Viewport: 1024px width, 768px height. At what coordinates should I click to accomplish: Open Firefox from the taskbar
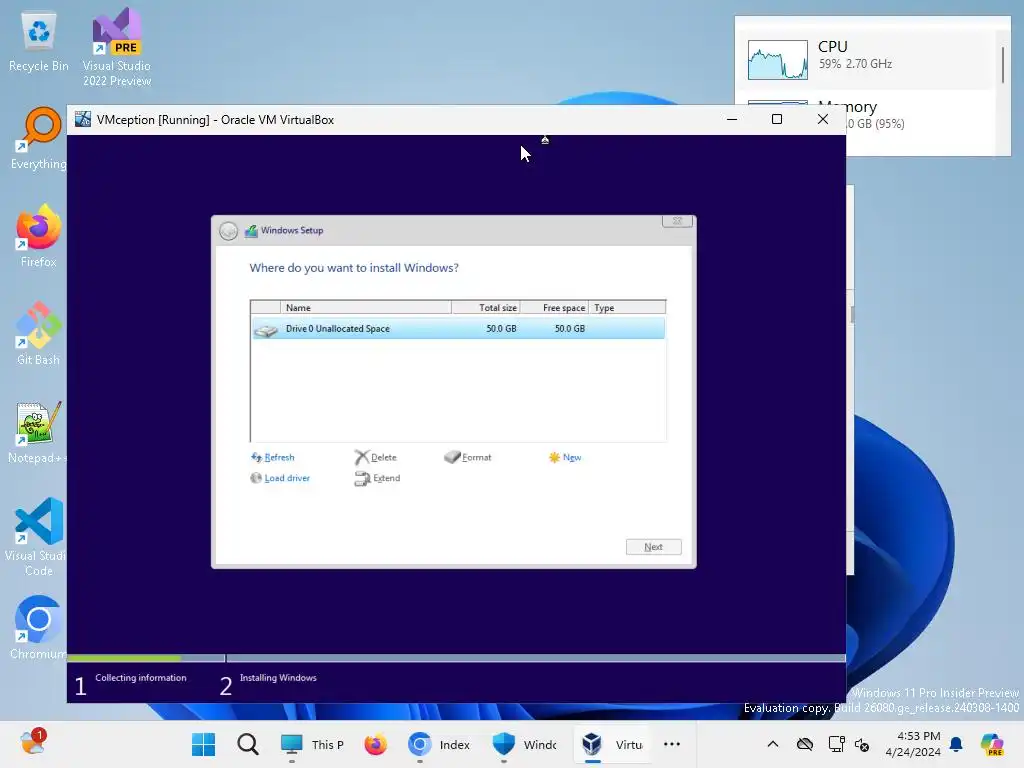point(376,744)
